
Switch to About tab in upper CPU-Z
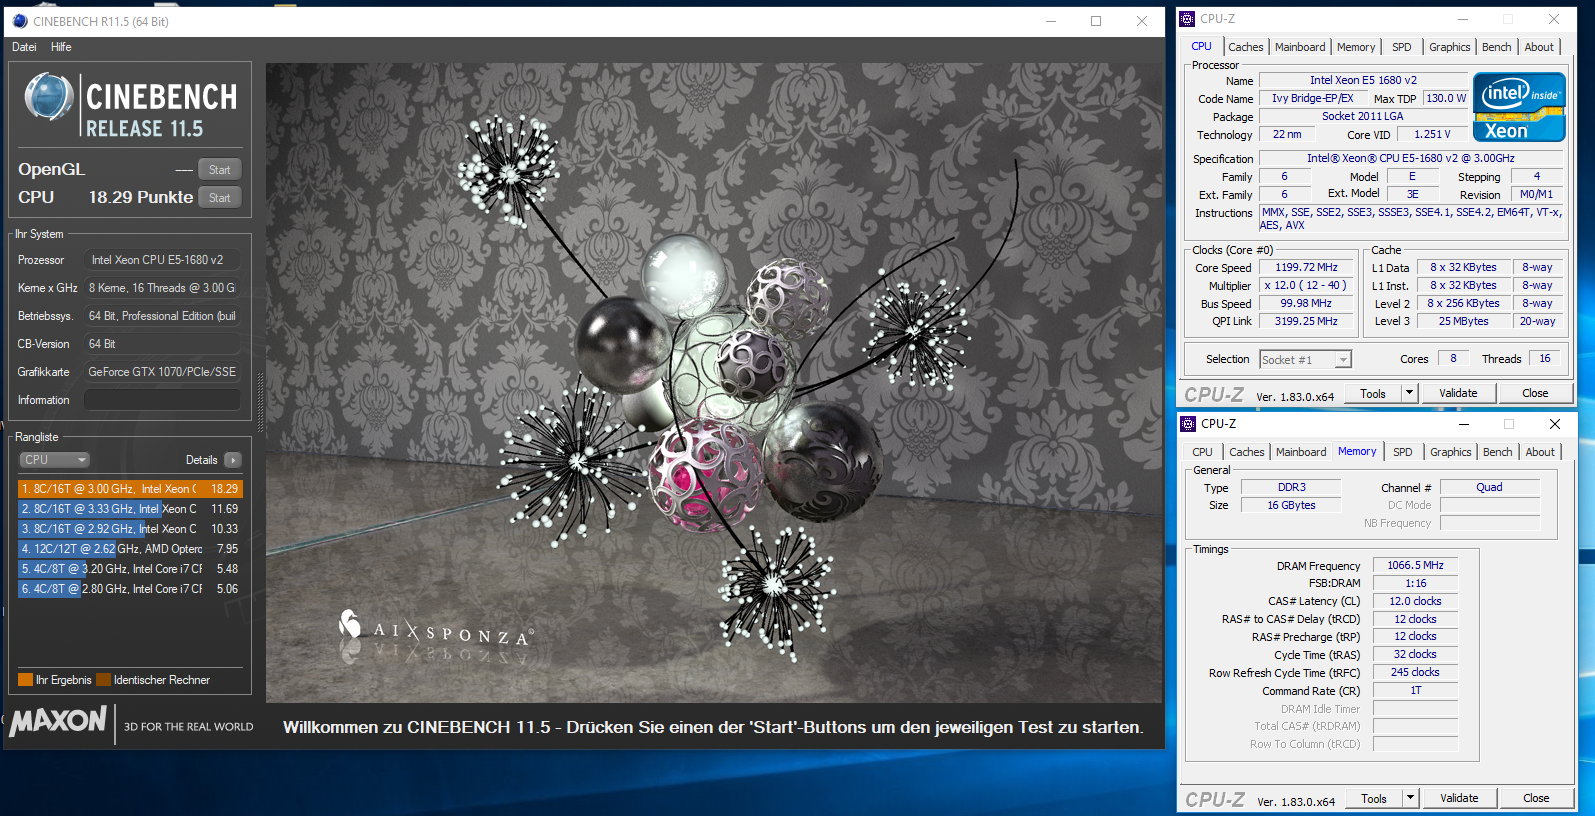[1539, 47]
